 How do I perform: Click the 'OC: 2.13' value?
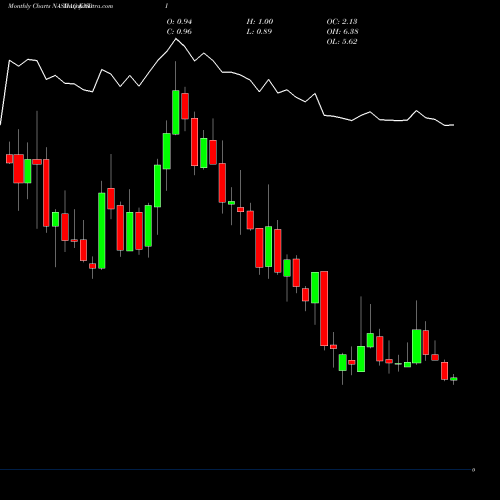click(x=342, y=22)
